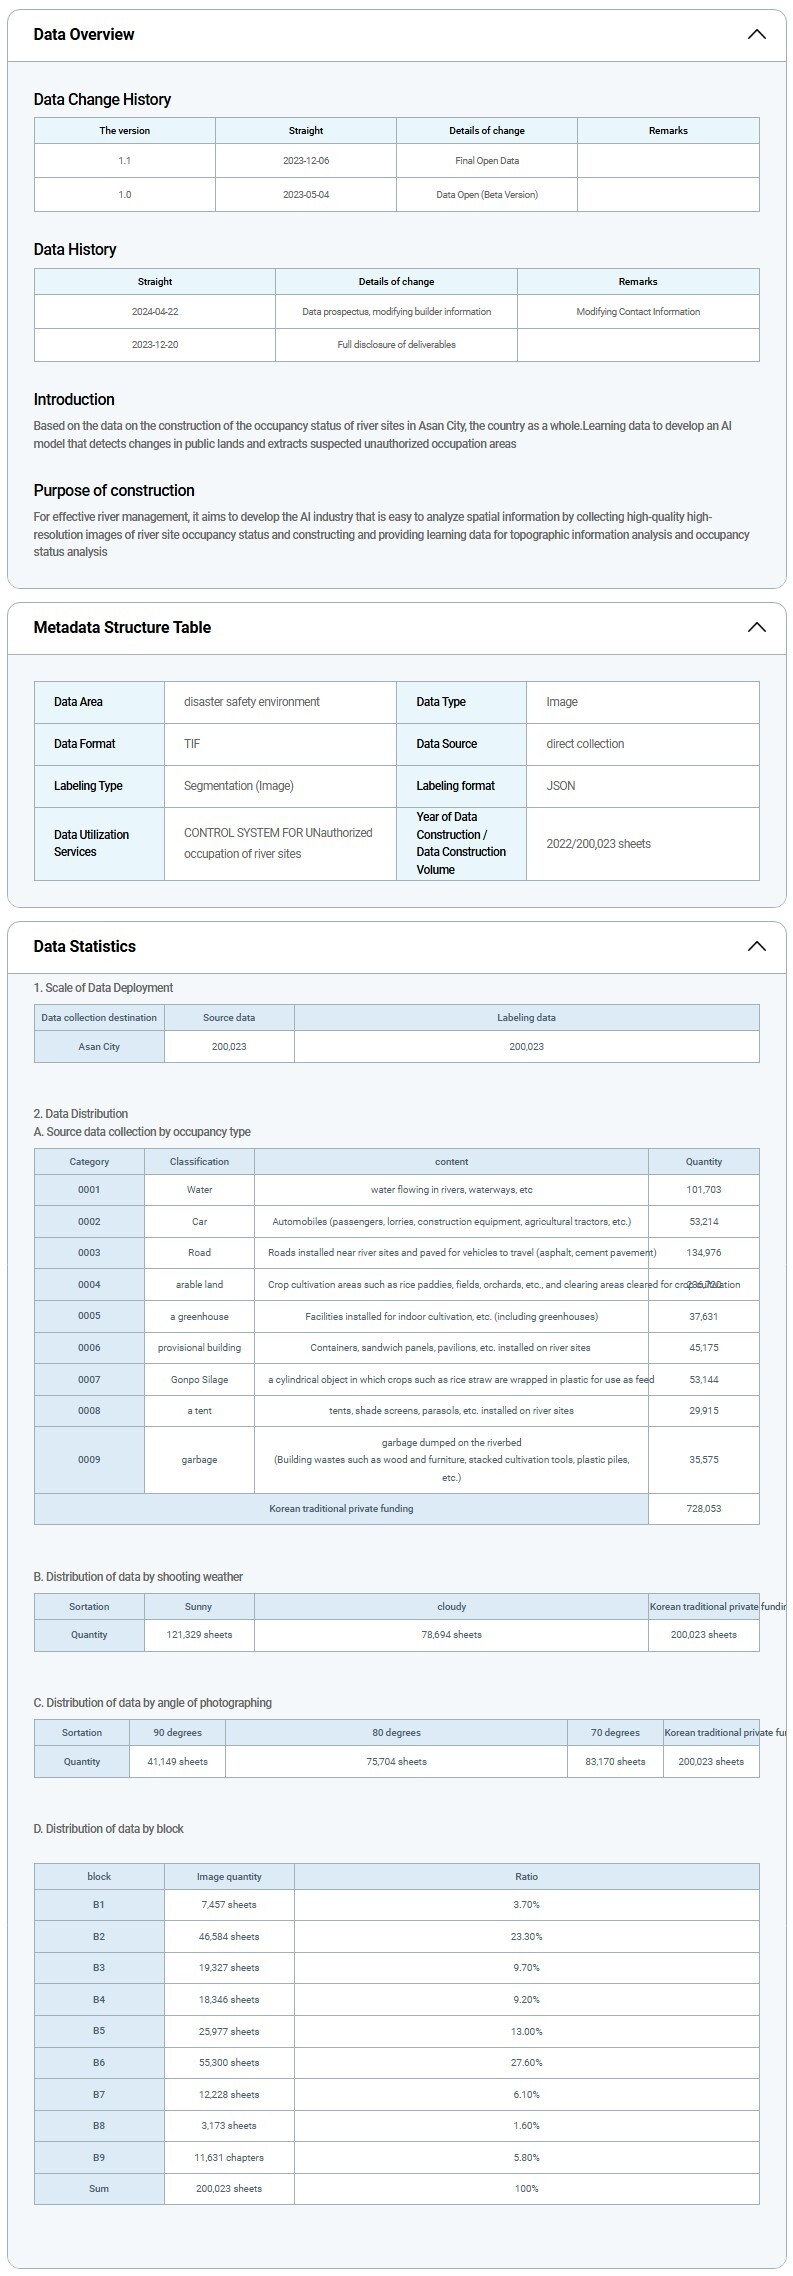
Task: Click the Data Statistics panel title
Action: click(x=85, y=947)
